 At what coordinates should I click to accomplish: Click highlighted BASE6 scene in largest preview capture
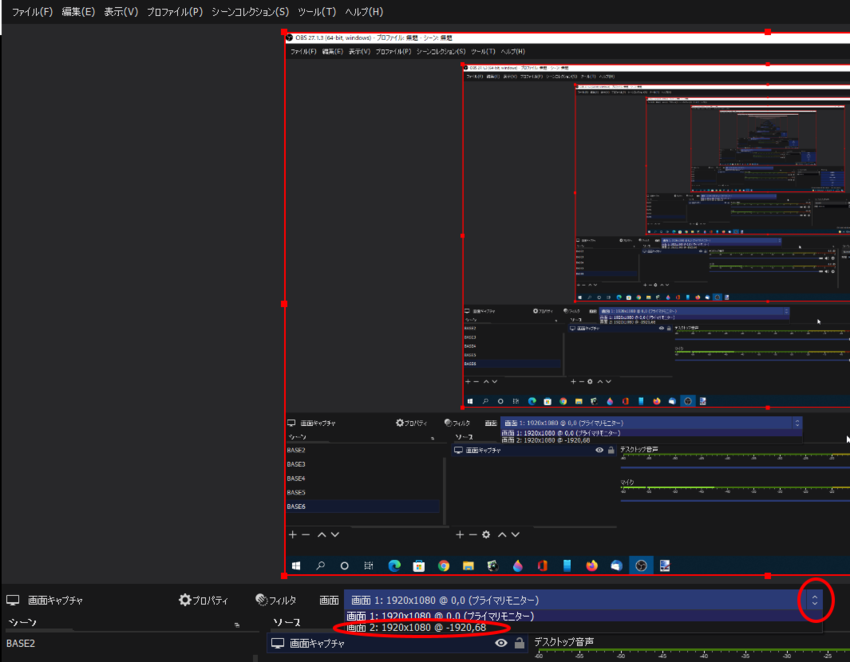tap(363, 506)
